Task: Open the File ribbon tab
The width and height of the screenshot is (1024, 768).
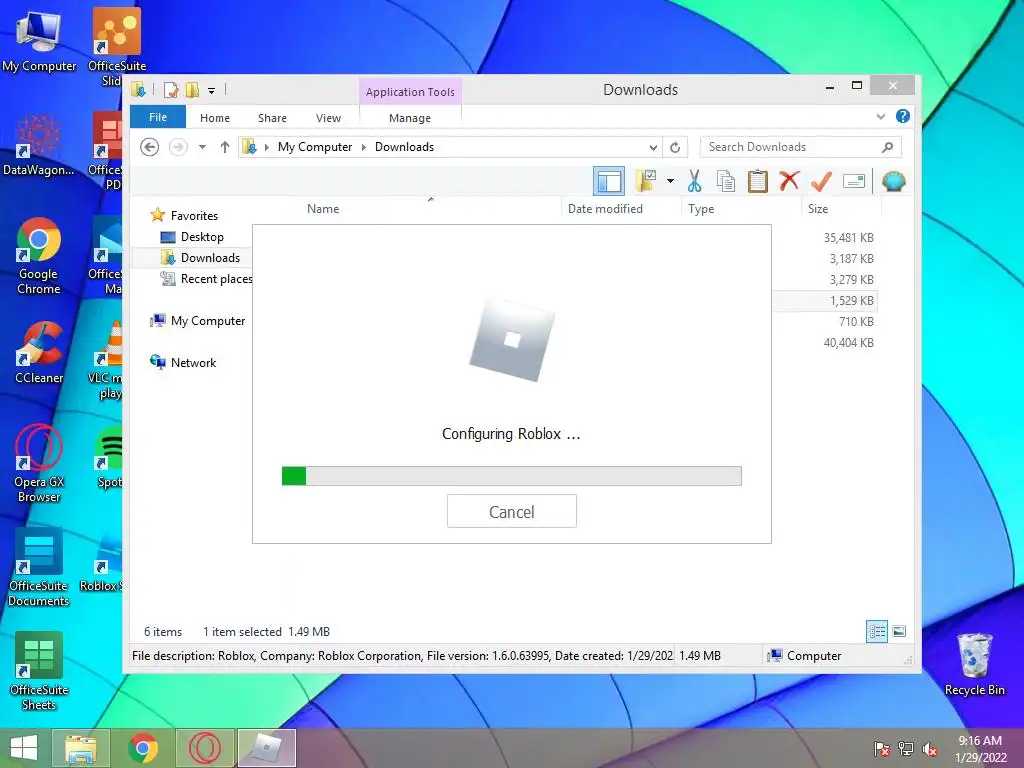Action: point(158,118)
